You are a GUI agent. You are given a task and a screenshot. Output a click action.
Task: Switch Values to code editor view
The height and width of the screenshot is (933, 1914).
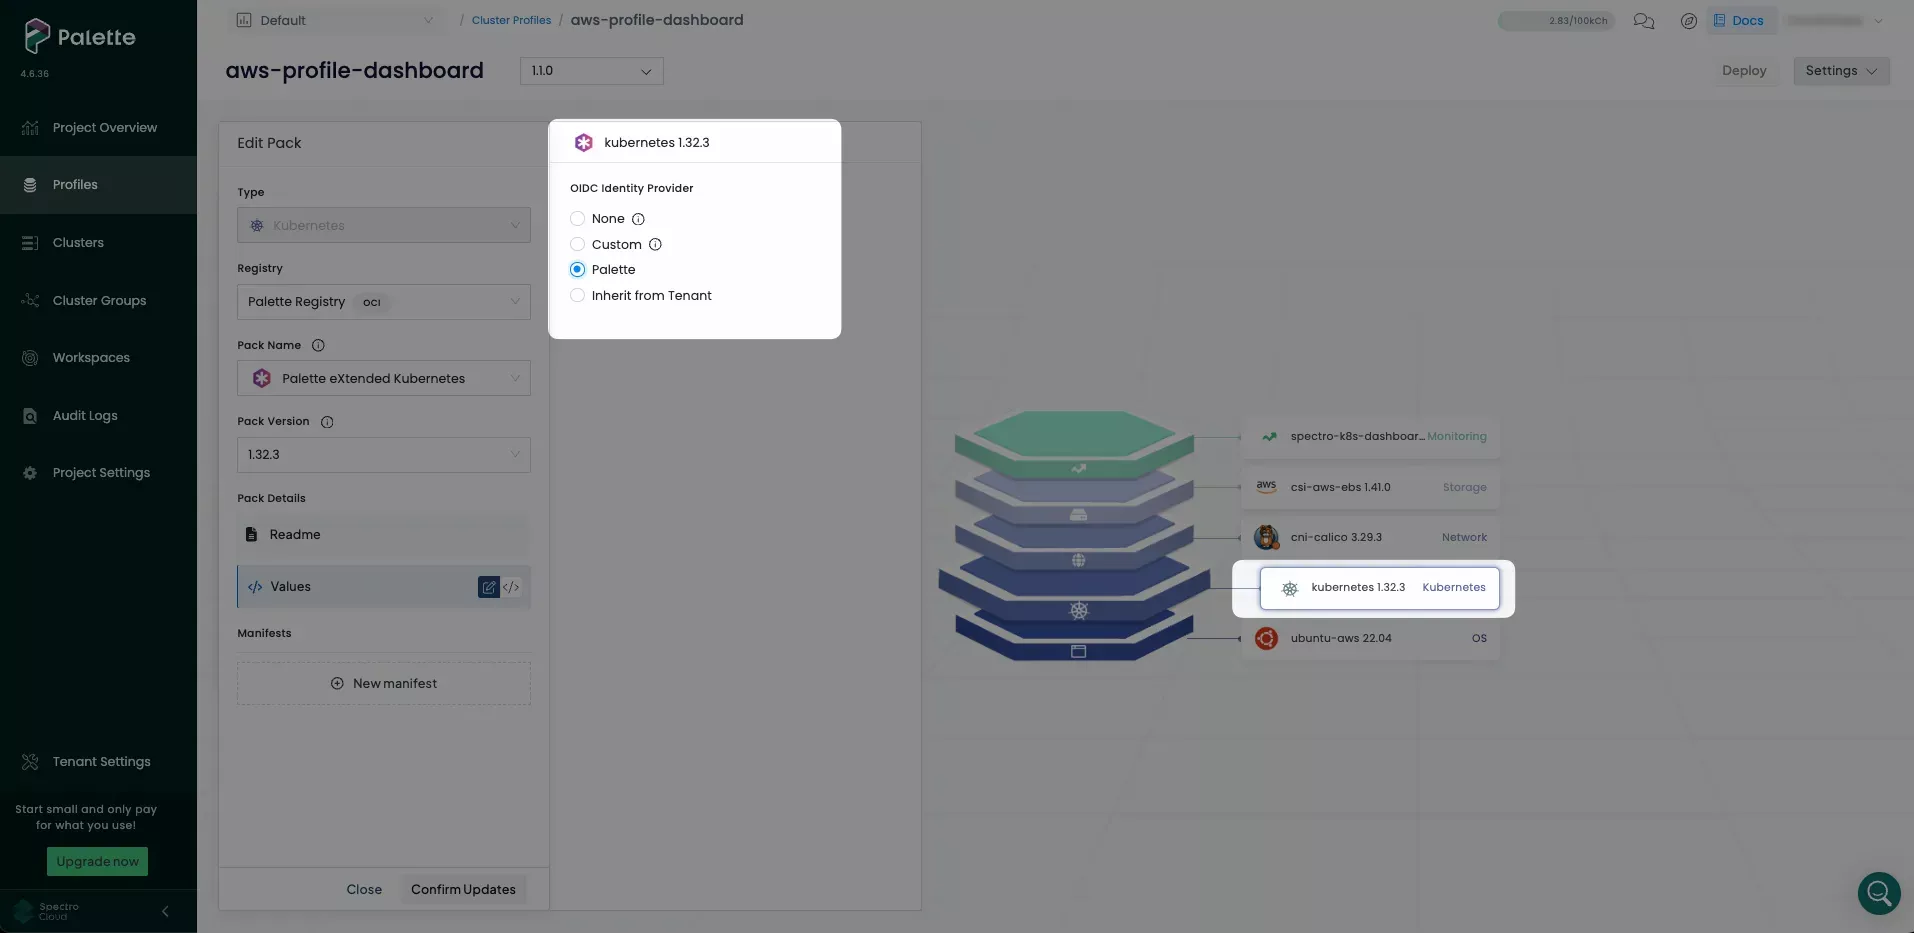point(512,587)
